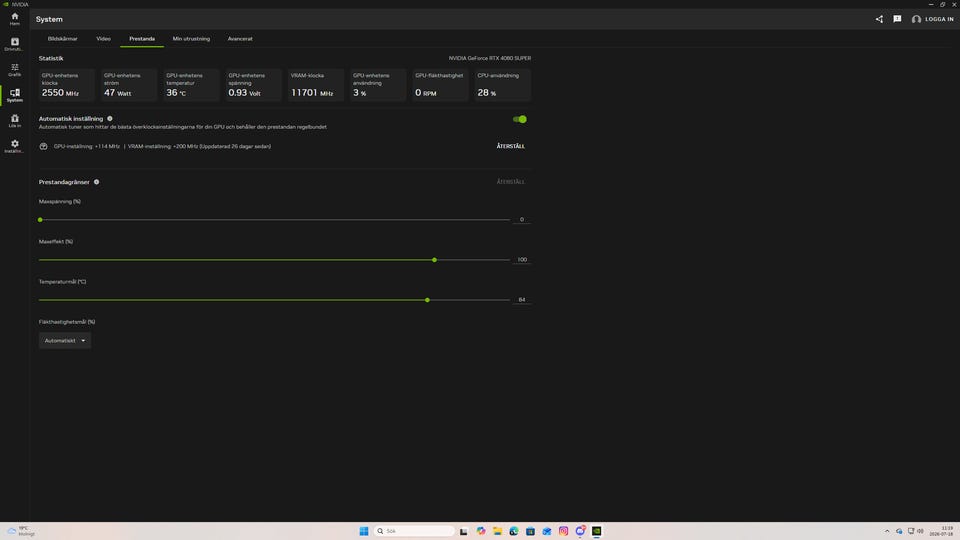
Task: Switch to the Bildskärmar tab
Action: click(x=62, y=39)
